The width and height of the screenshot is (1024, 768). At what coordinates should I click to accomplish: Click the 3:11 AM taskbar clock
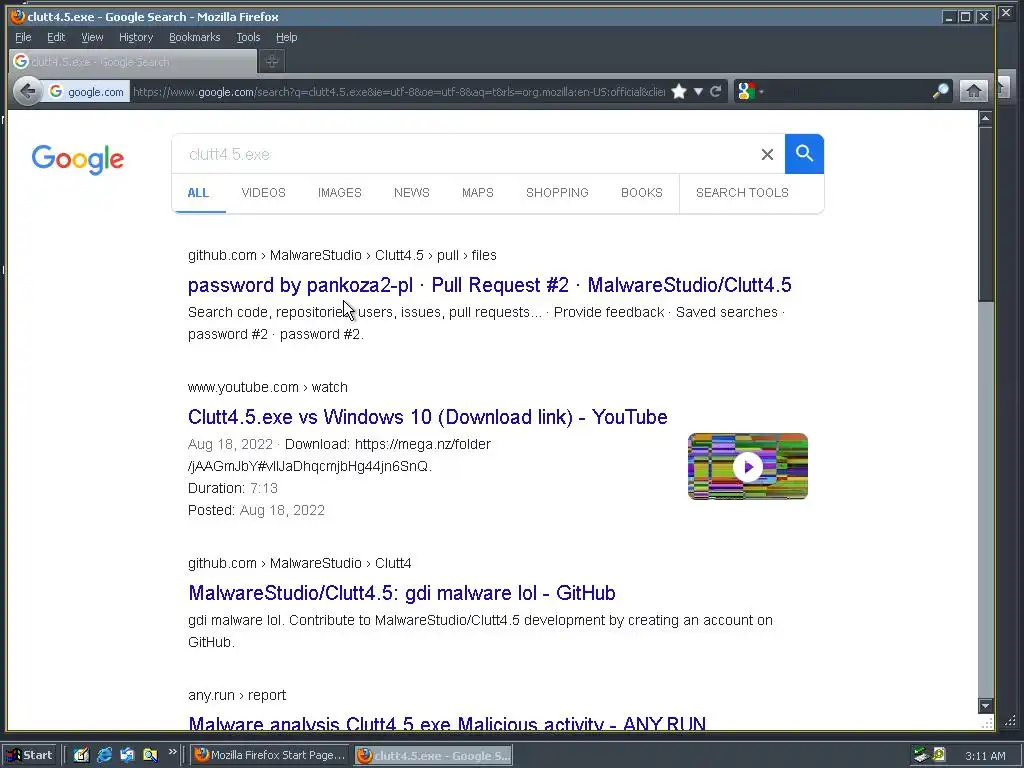pos(985,756)
